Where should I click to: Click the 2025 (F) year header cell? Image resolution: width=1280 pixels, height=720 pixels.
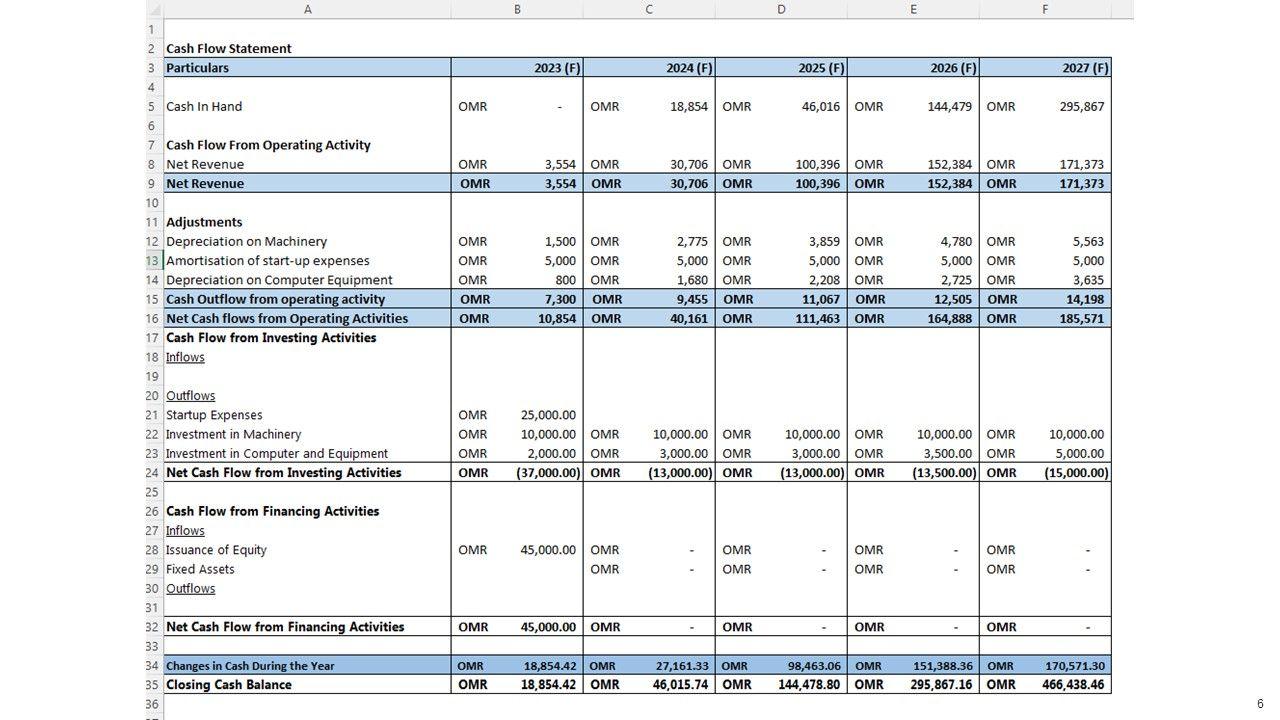[820, 68]
